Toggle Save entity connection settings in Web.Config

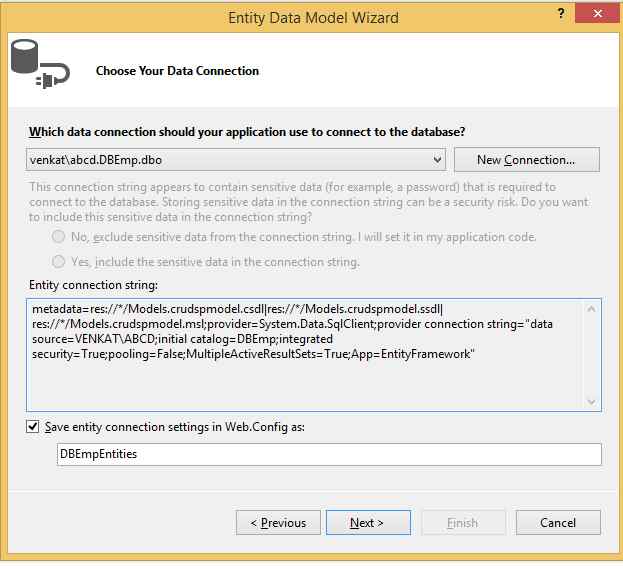[x=34, y=427]
